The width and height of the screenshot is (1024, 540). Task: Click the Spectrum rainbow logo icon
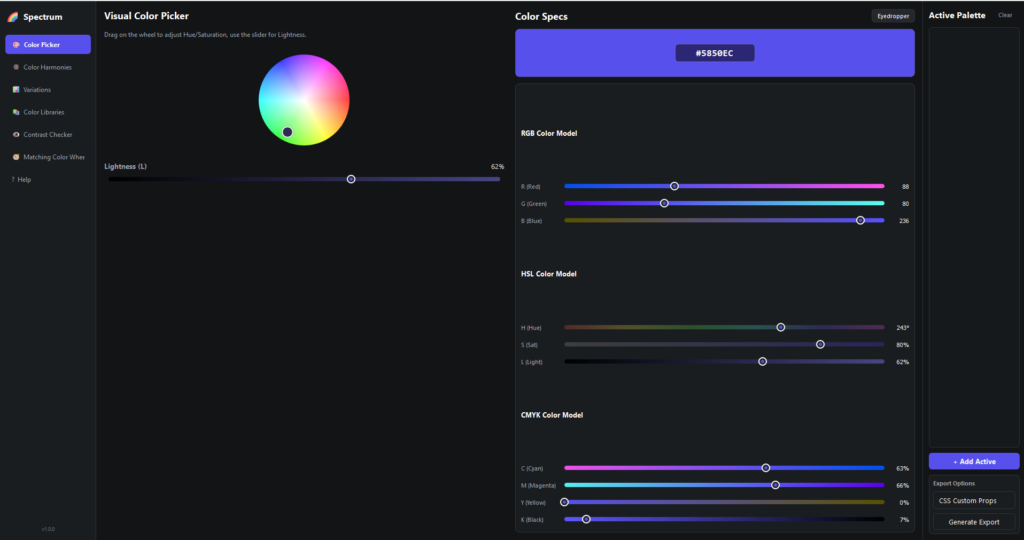(x=12, y=17)
